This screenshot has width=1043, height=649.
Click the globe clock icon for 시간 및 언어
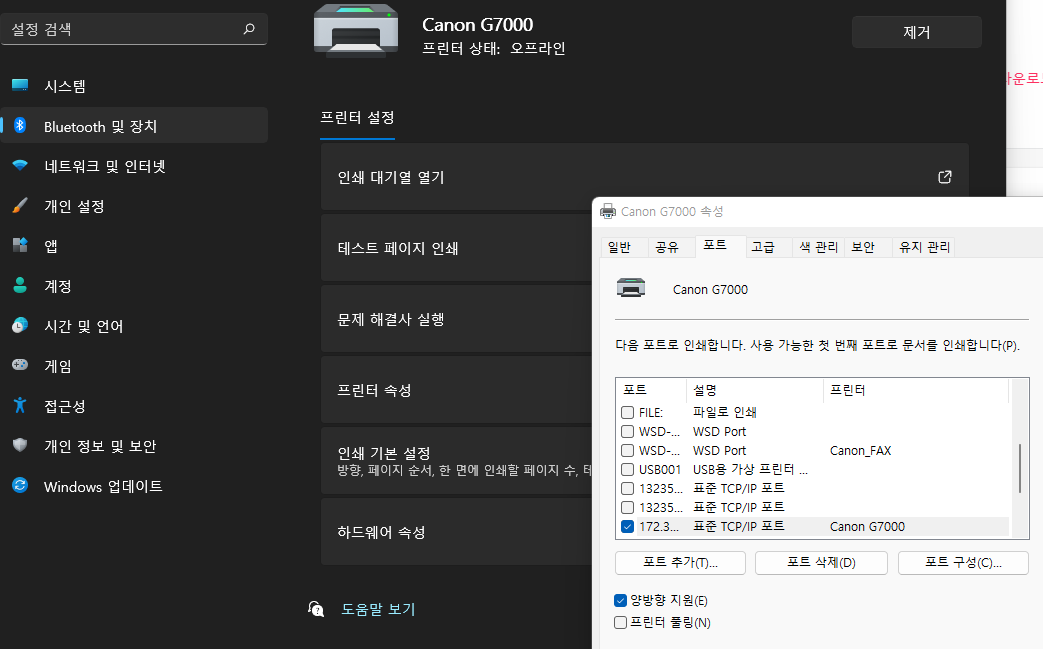20,325
